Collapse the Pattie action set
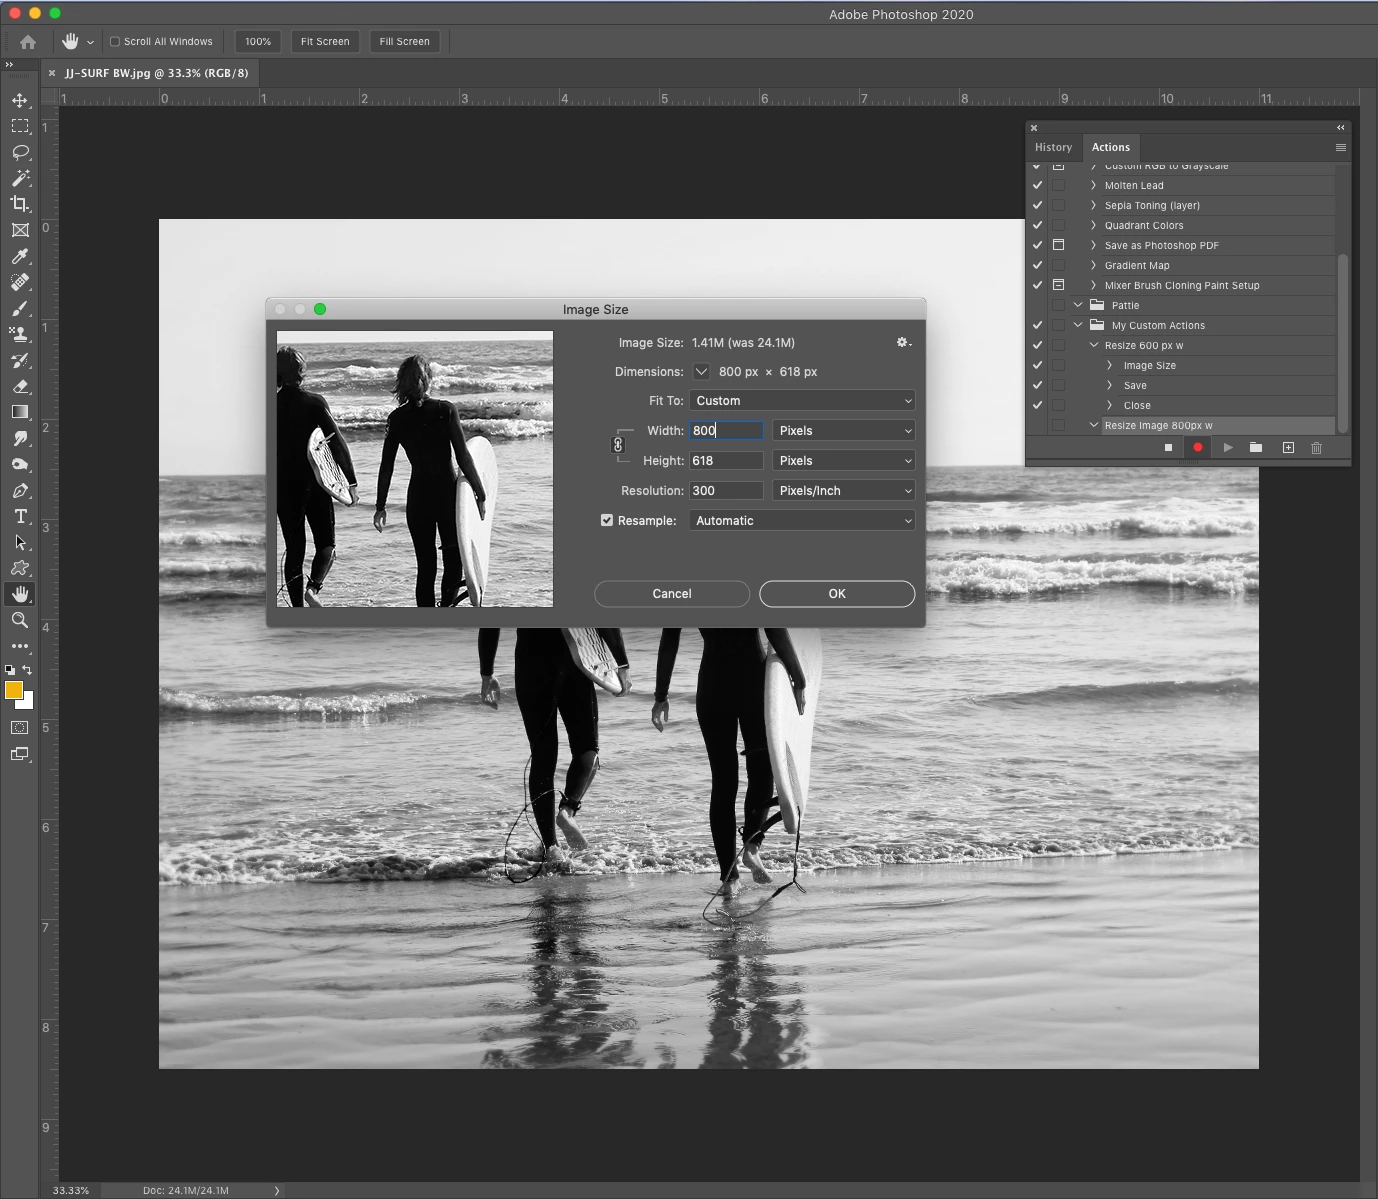The image size is (1378, 1199). coord(1078,305)
